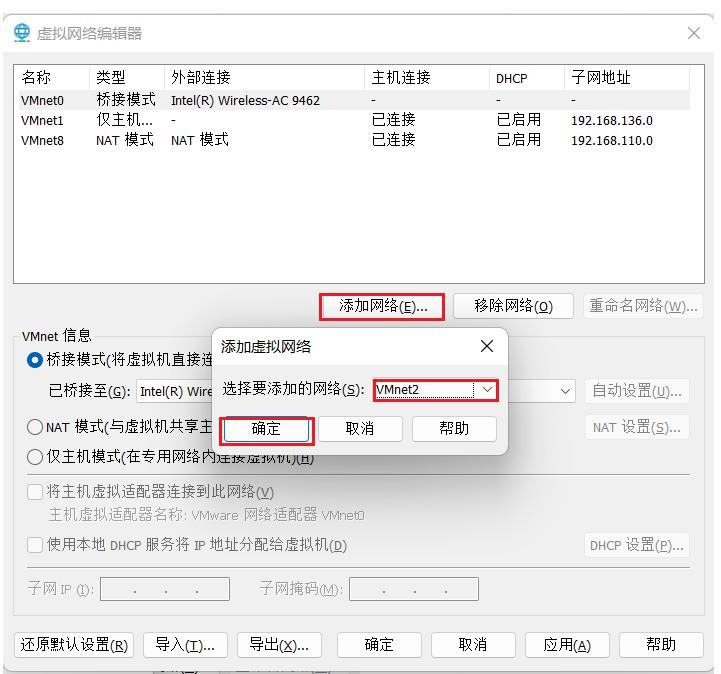
Task: Select the VMnet0 row in network list
Action: (x=353, y=100)
